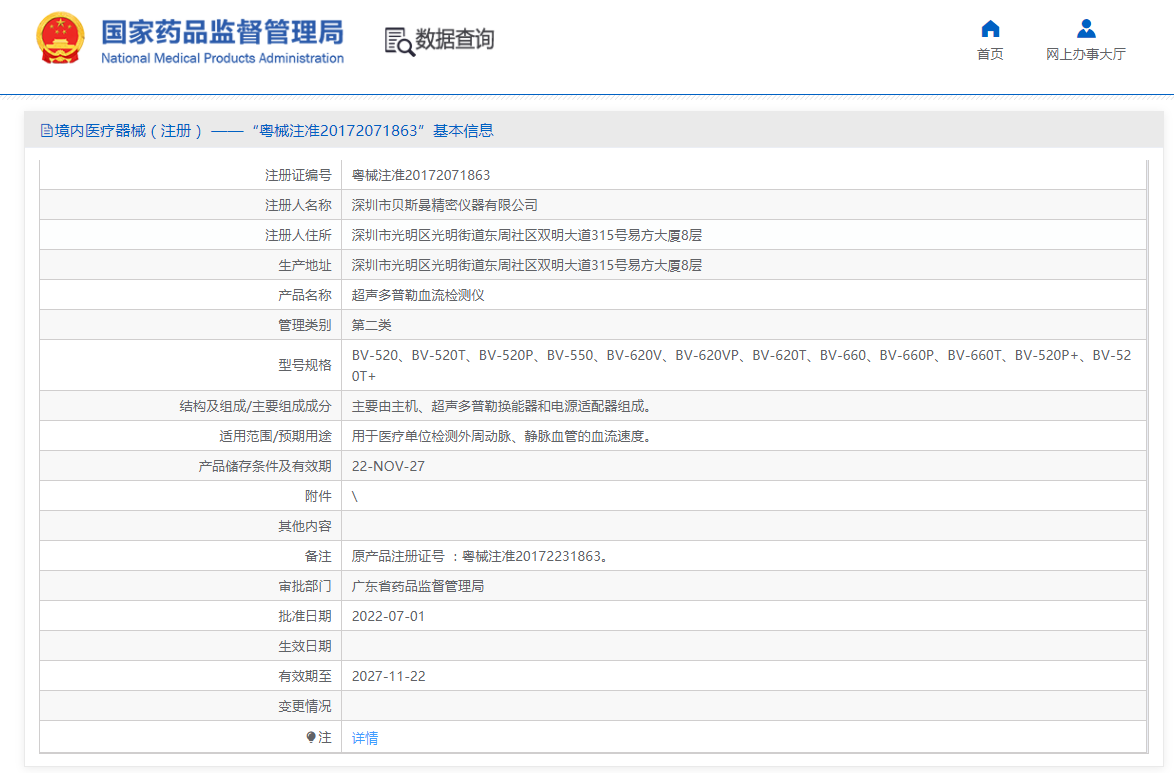Click the 附件 label

click(318, 496)
